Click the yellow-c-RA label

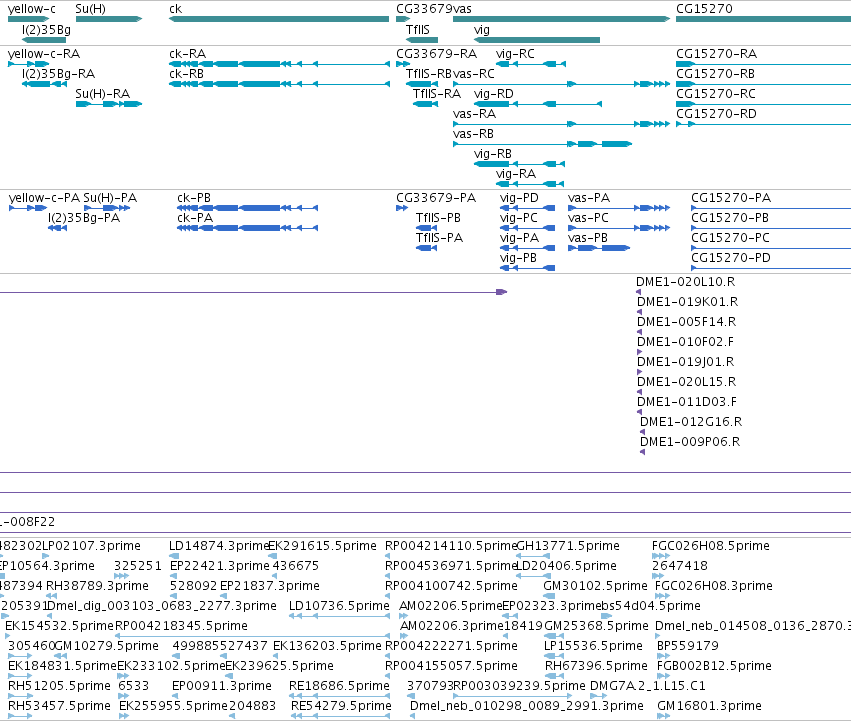[43, 54]
